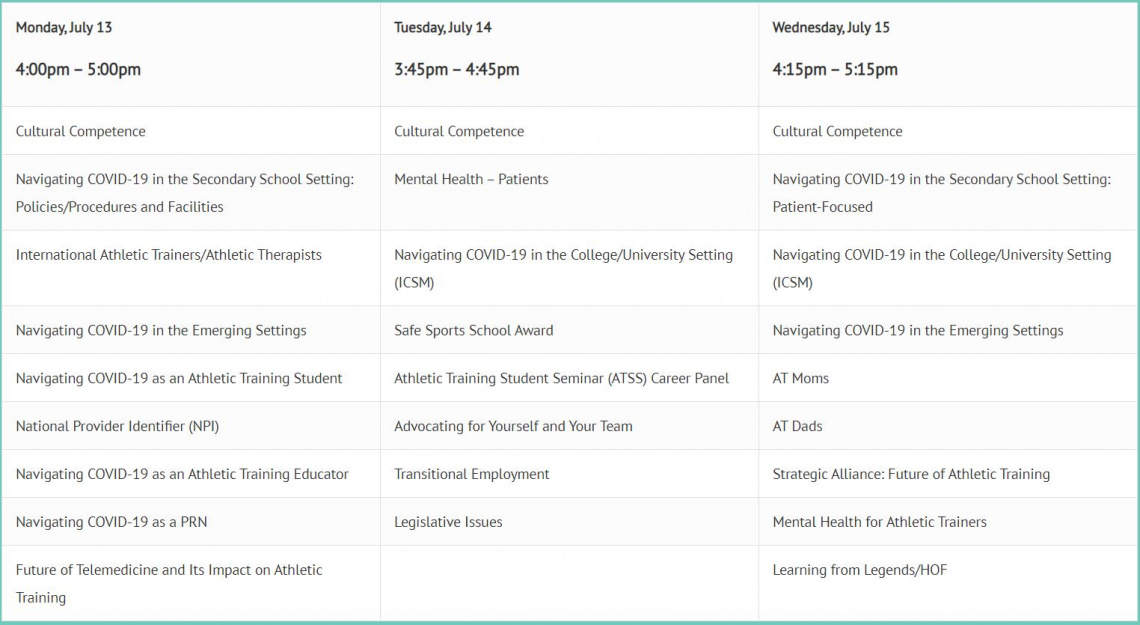Viewport: 1140px width, 625px height.
Task: Click Cultural Competence under Monday
Action: click(x=81, y=132)
